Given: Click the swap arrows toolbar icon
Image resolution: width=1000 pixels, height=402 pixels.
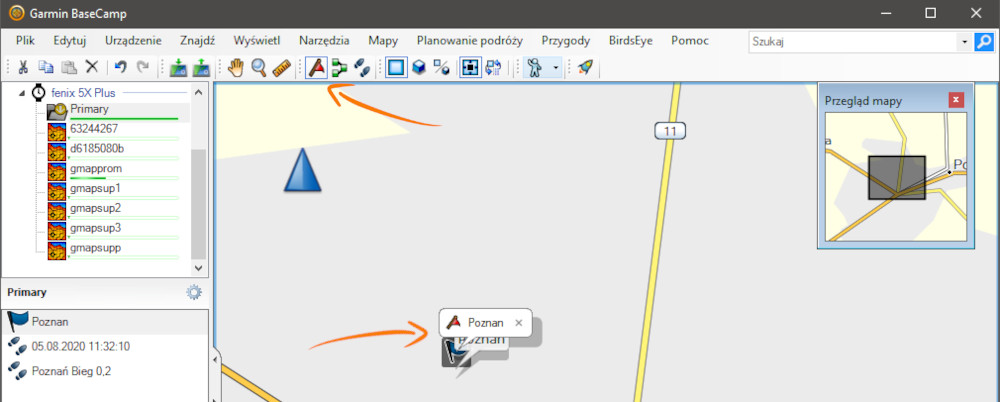Looking at the screenshot, I should [494, 68].
